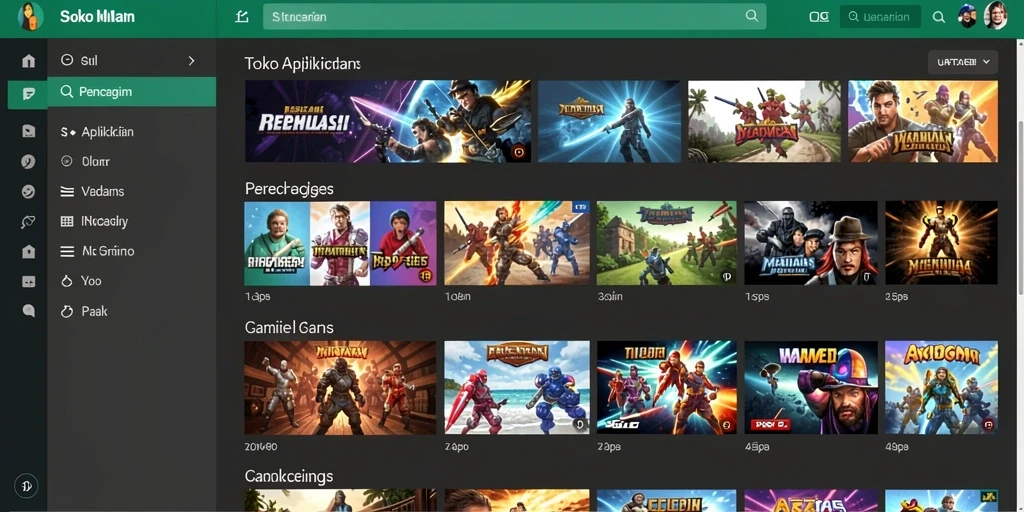This screenshot has width=1024, height=512.
Task: Open the warehouse fighters thumbnail in Gamiiel Gans
Action: pos(340,388)
